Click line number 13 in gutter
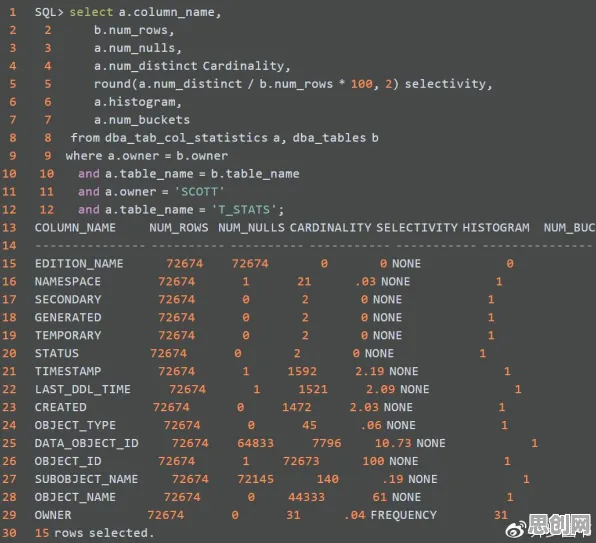 9,228
